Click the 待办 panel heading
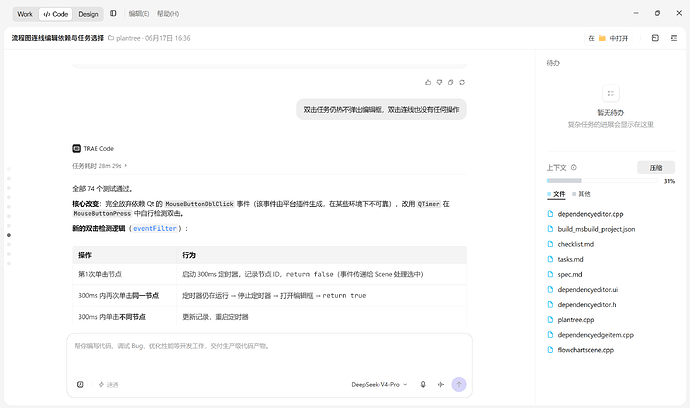Viewport: 690px width, 408px height. coord(553,63)
